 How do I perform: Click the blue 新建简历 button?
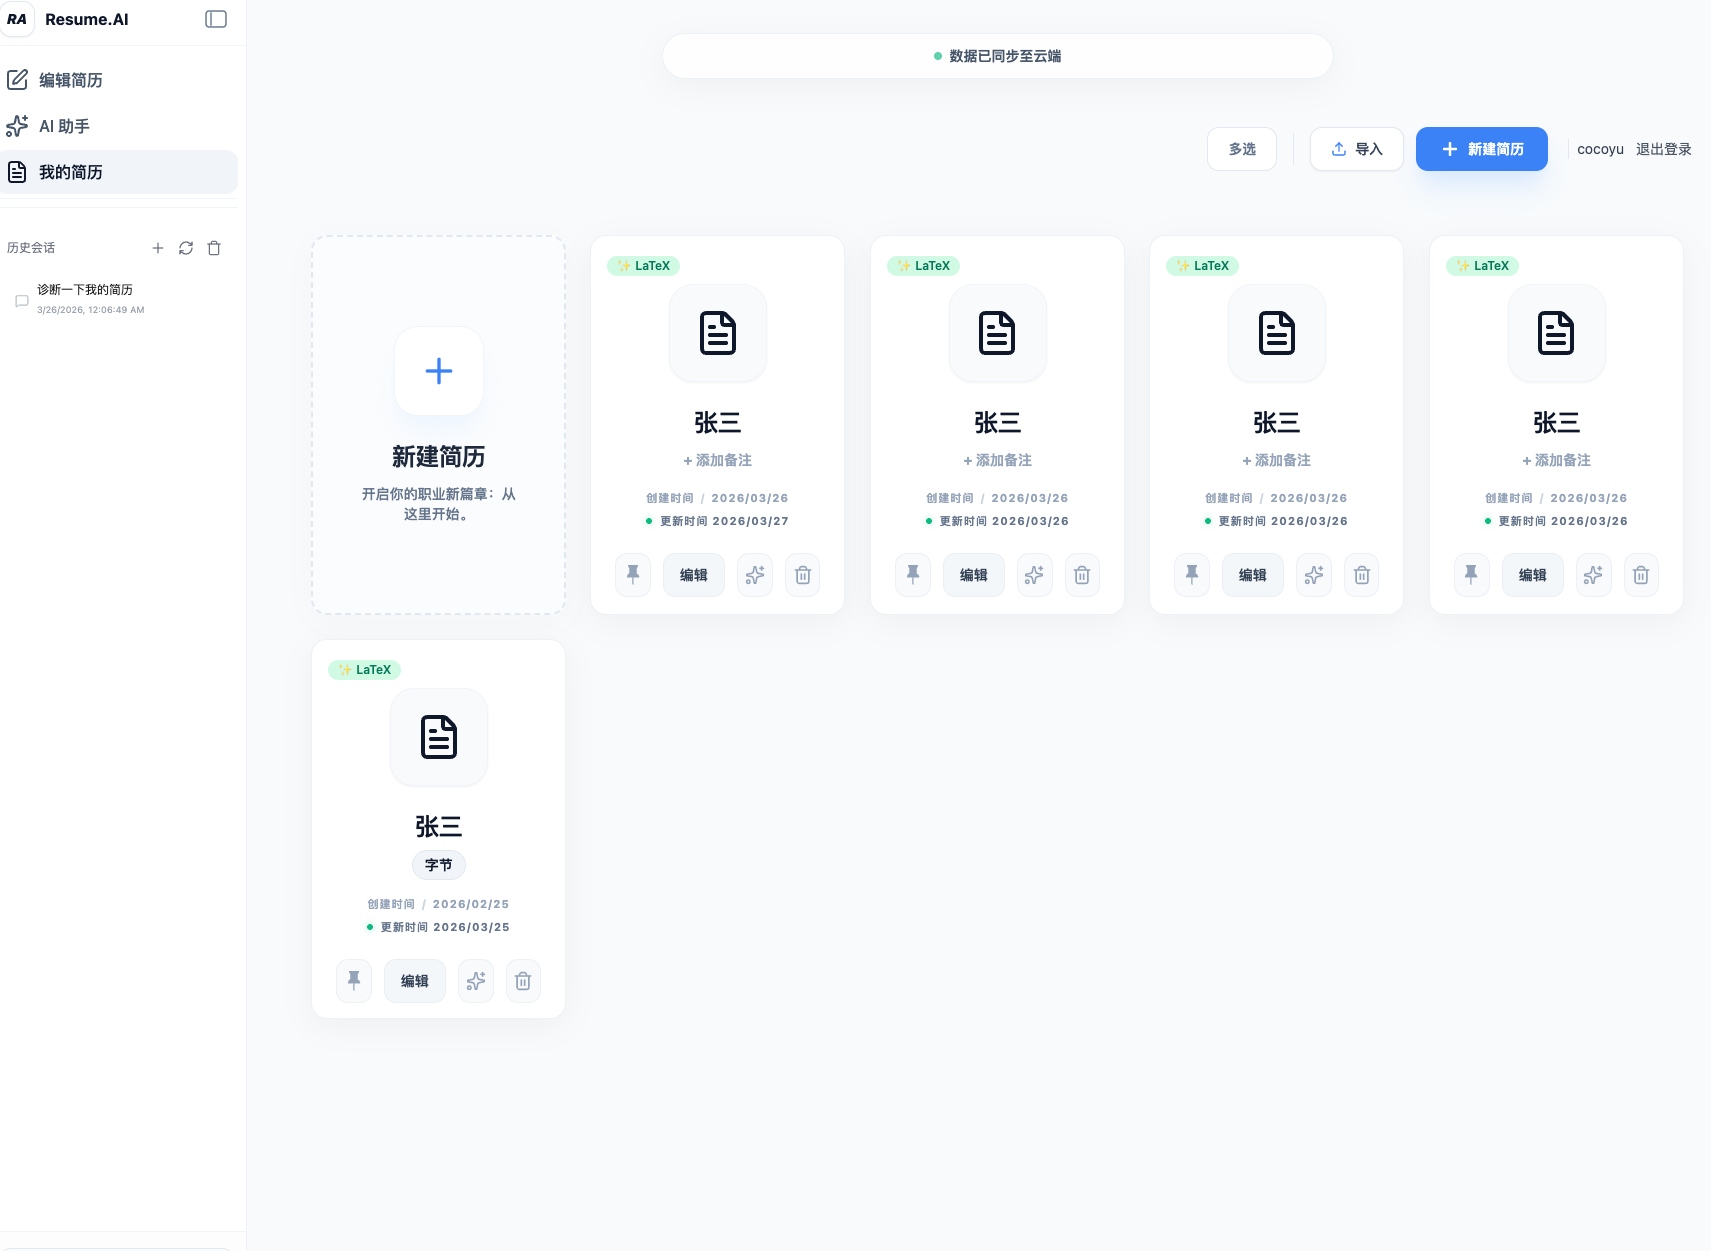[x=1481, y=149]
